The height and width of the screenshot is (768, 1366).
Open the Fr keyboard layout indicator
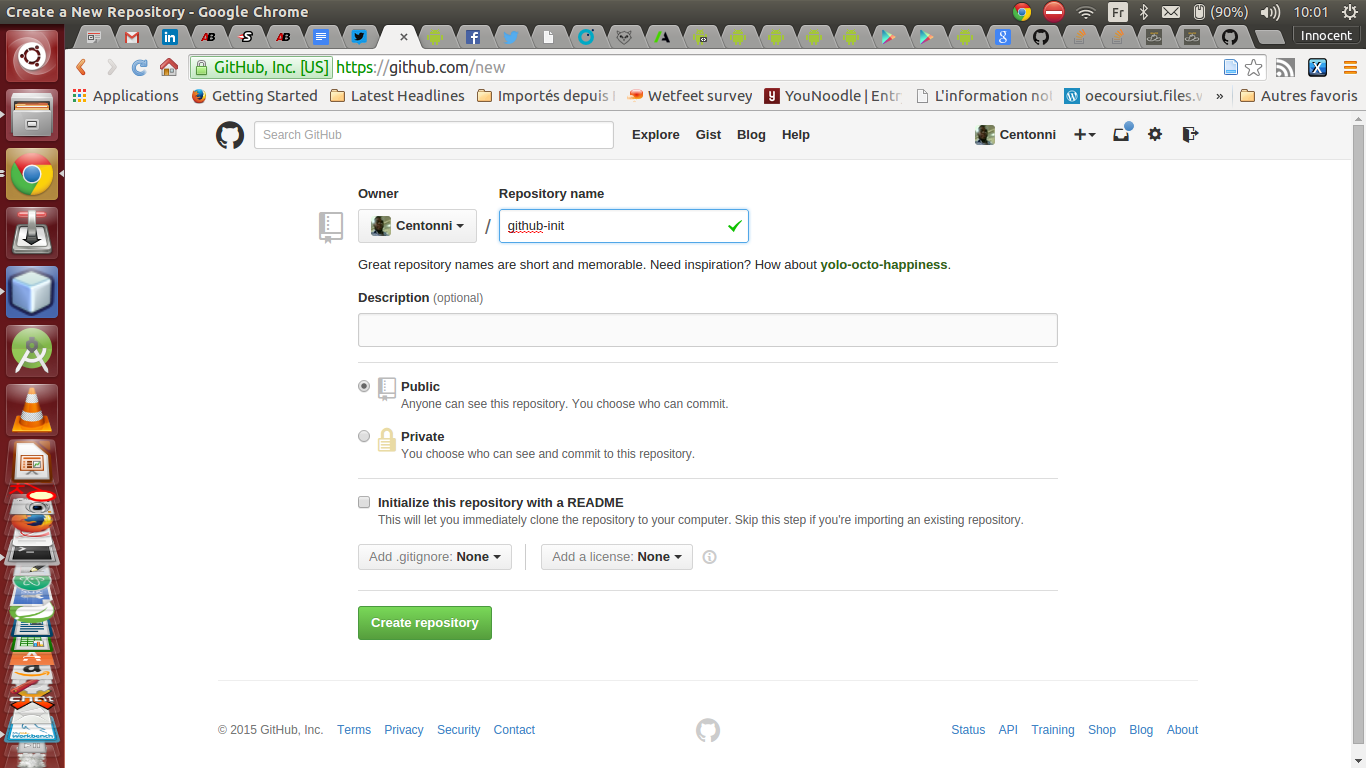point(1117,12)
